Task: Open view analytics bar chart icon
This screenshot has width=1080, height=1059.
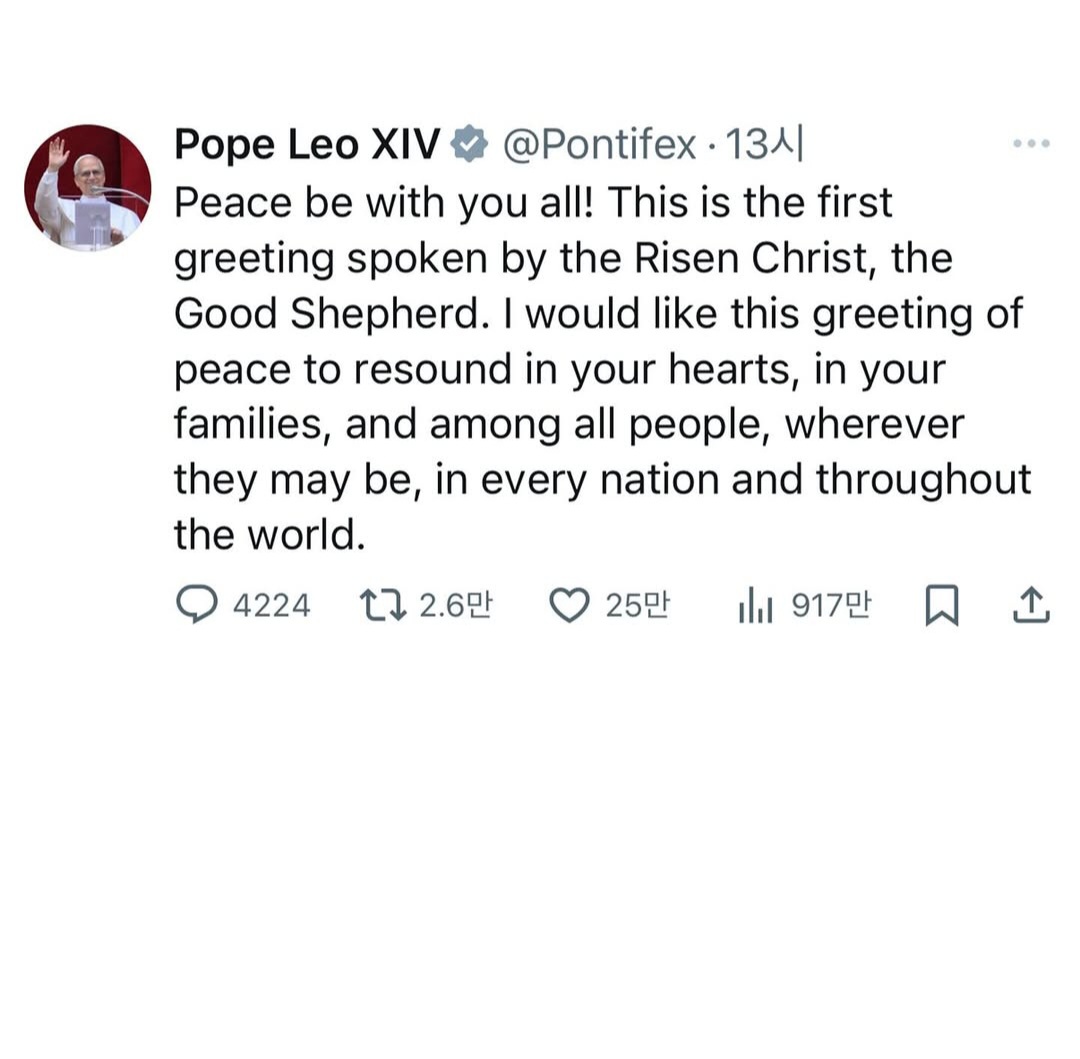Action: pos(756,606)
